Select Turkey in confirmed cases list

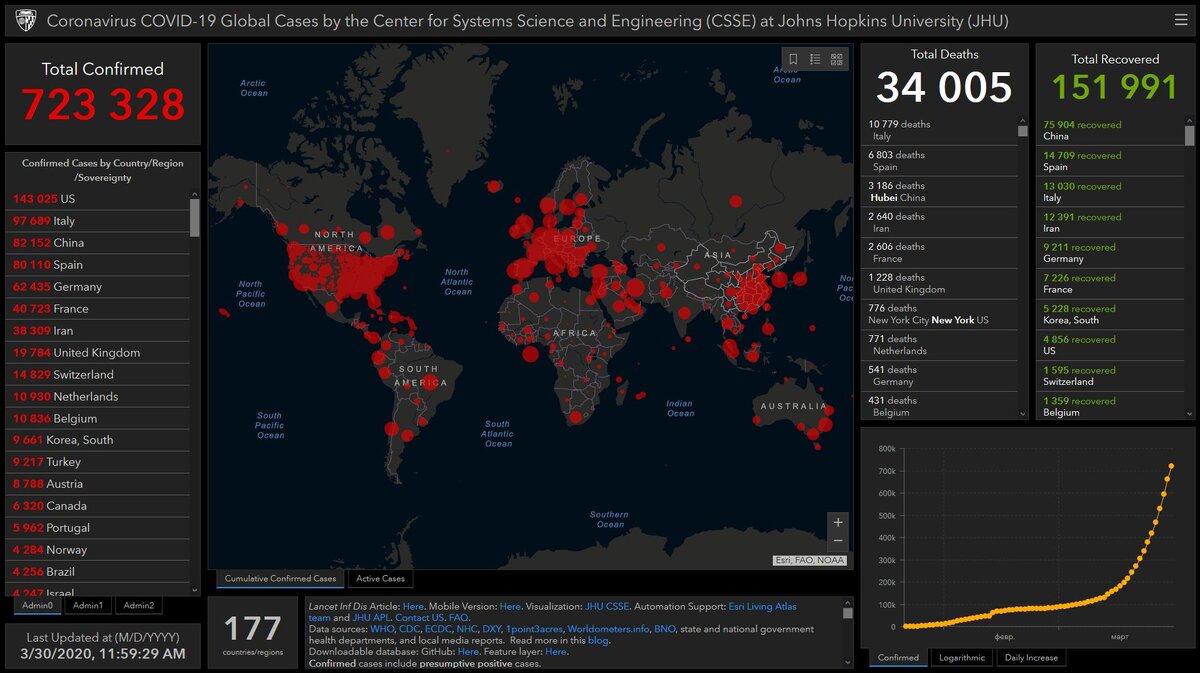coord(97,462)
